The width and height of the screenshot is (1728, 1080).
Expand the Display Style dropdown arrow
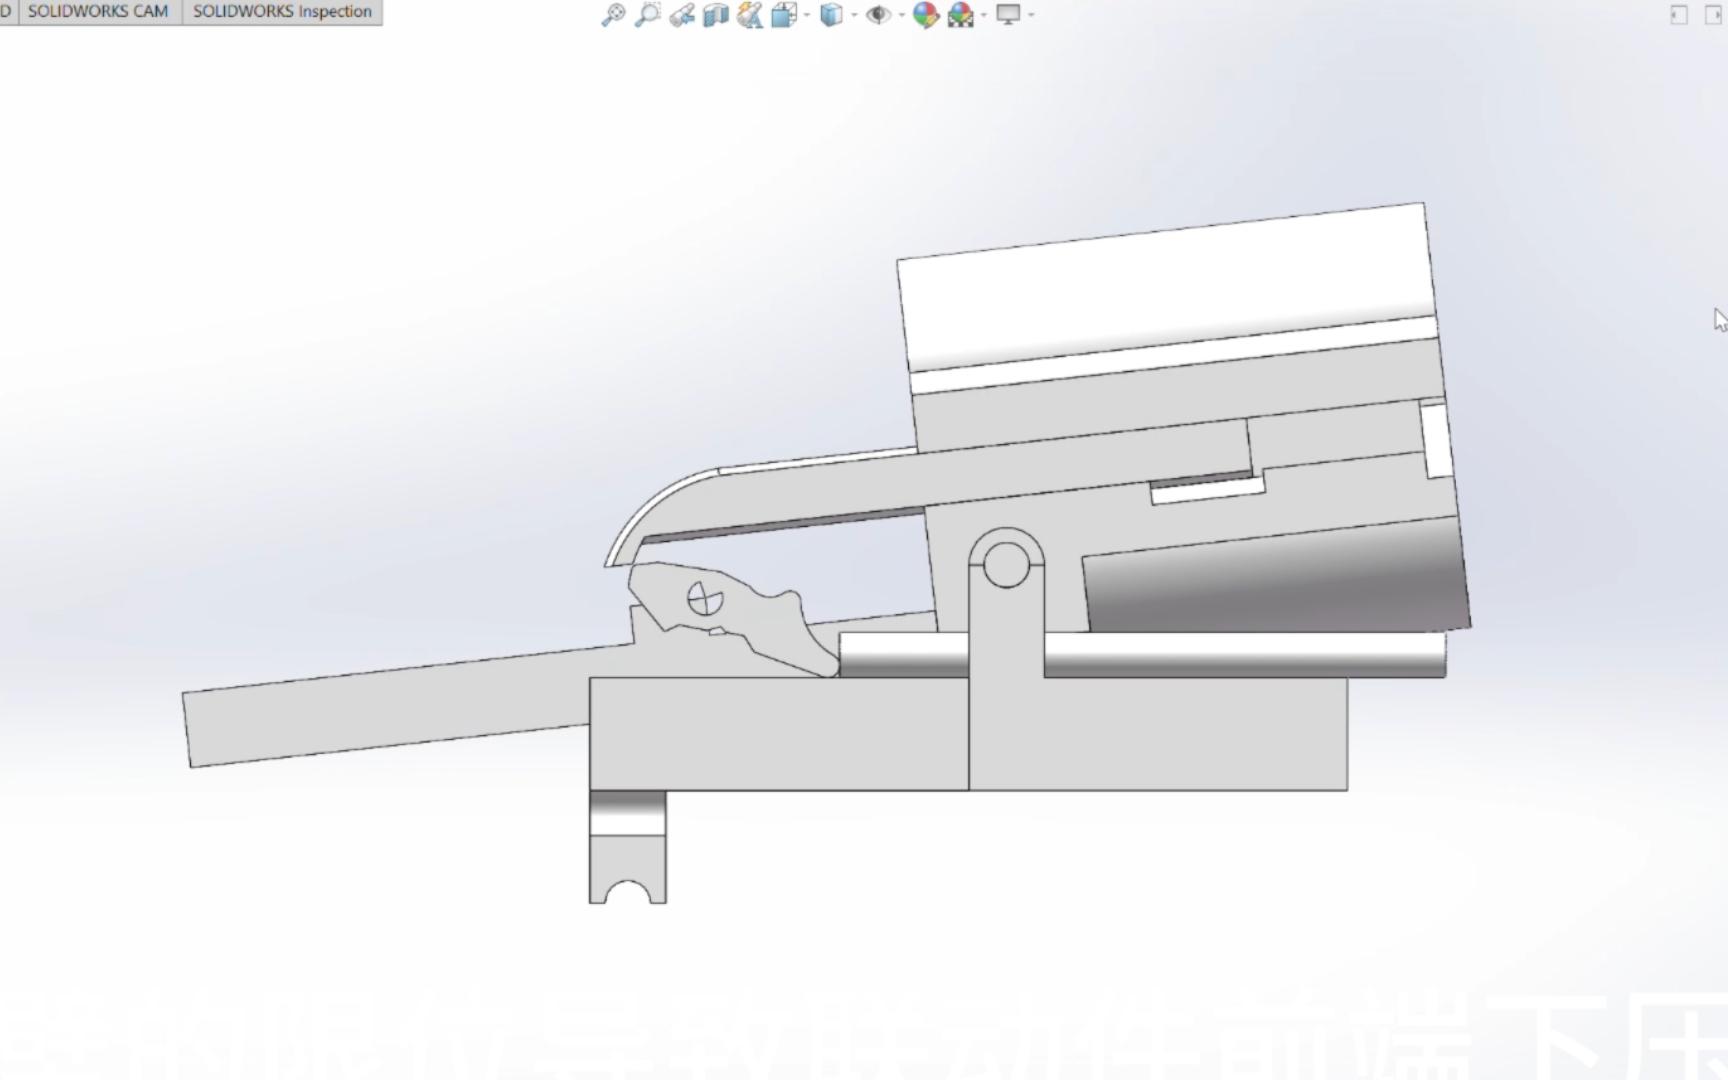pos(854,15)
